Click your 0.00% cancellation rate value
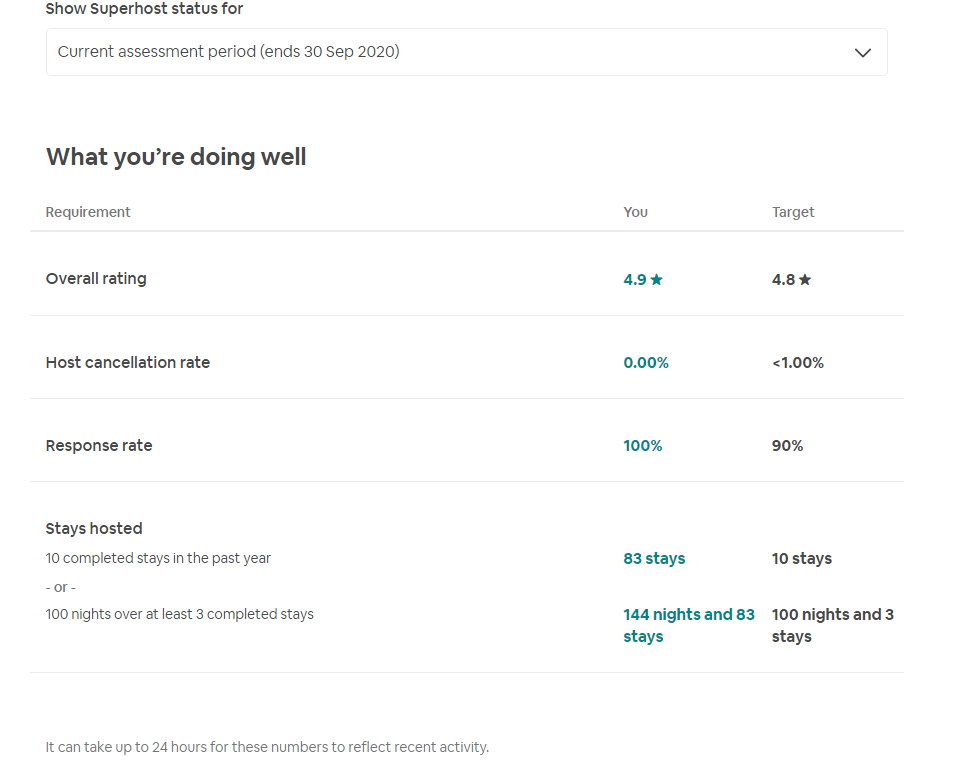 (x=646, y=363)
